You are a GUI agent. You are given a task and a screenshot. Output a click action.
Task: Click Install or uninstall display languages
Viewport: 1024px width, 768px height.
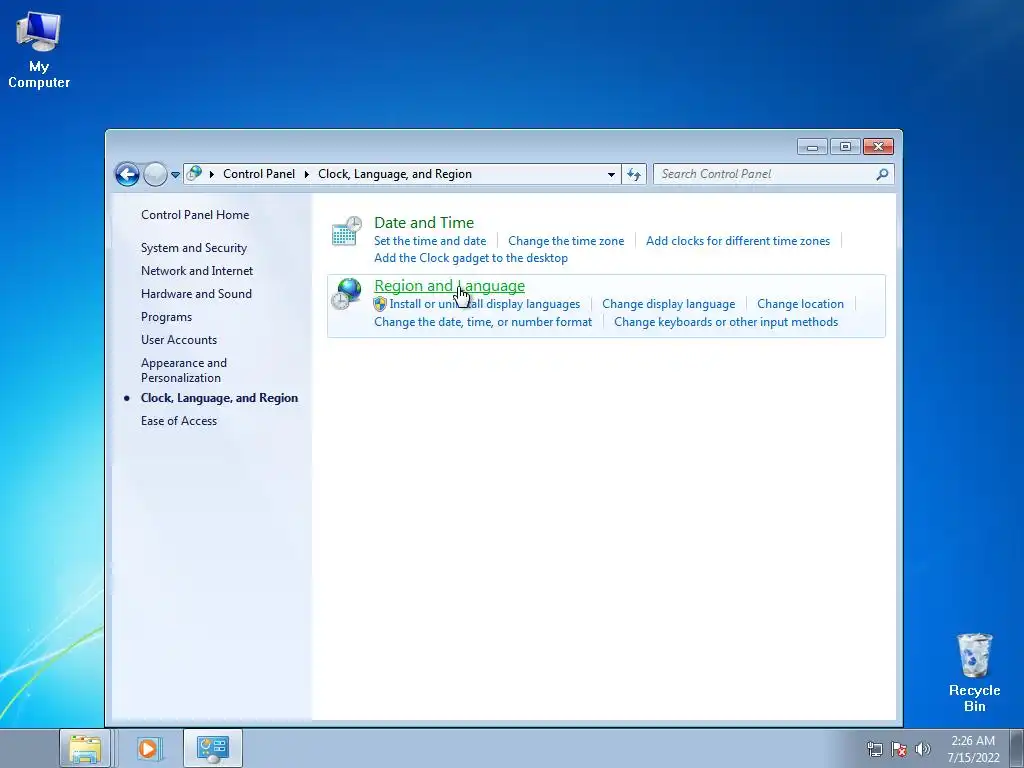tap(485, 304)
